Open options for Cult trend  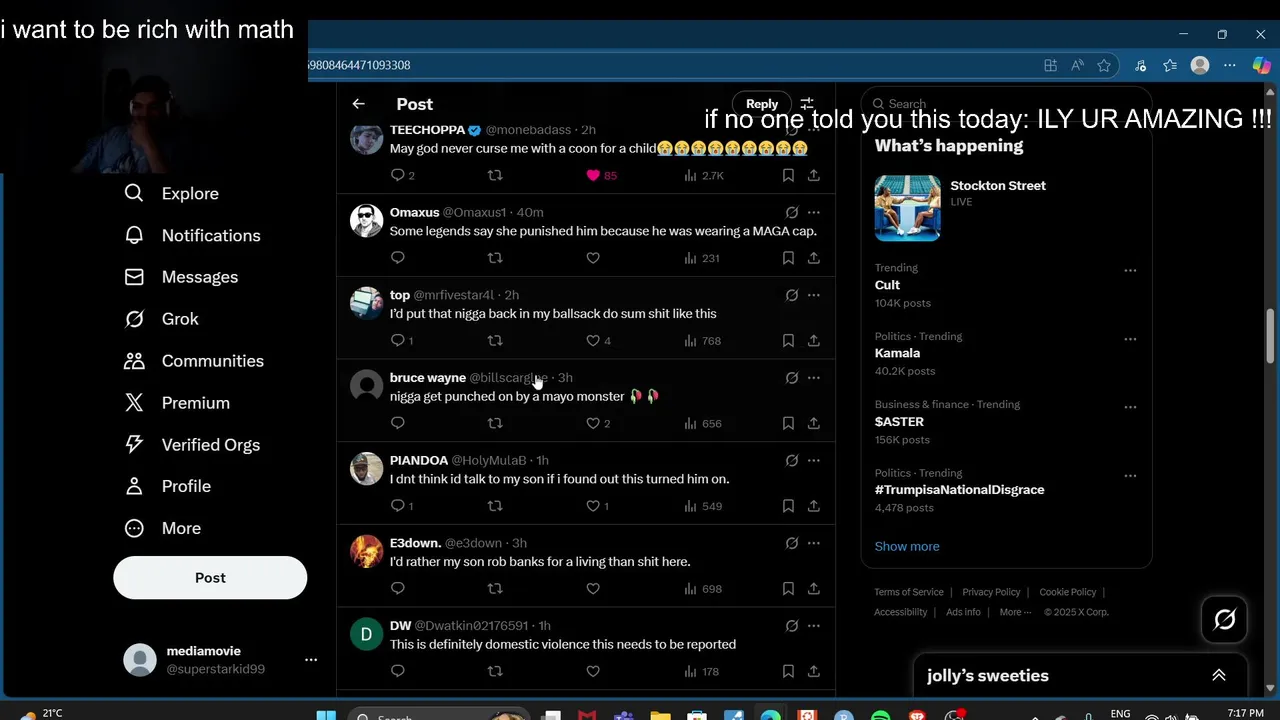[1130, 271]
